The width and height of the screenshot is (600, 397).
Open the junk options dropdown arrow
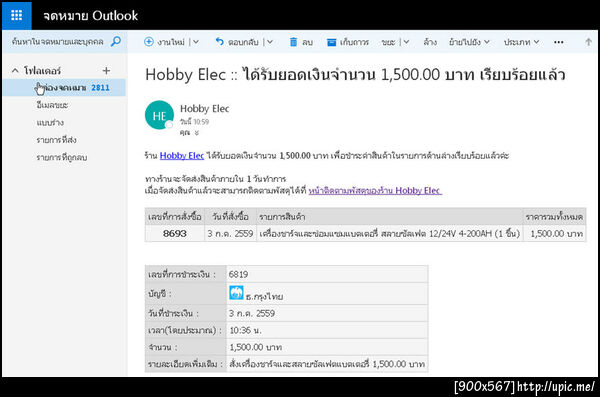click(406, 42)
